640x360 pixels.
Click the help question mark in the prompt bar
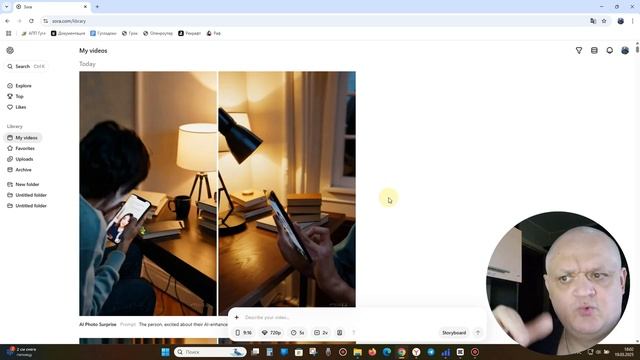tap(353, 333)
